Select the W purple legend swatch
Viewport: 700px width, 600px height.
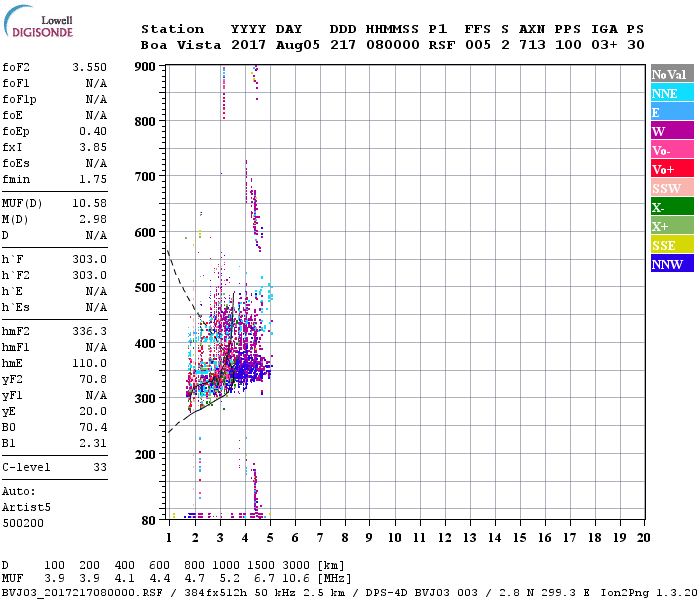pyautogui.click(x=671, y=131)
